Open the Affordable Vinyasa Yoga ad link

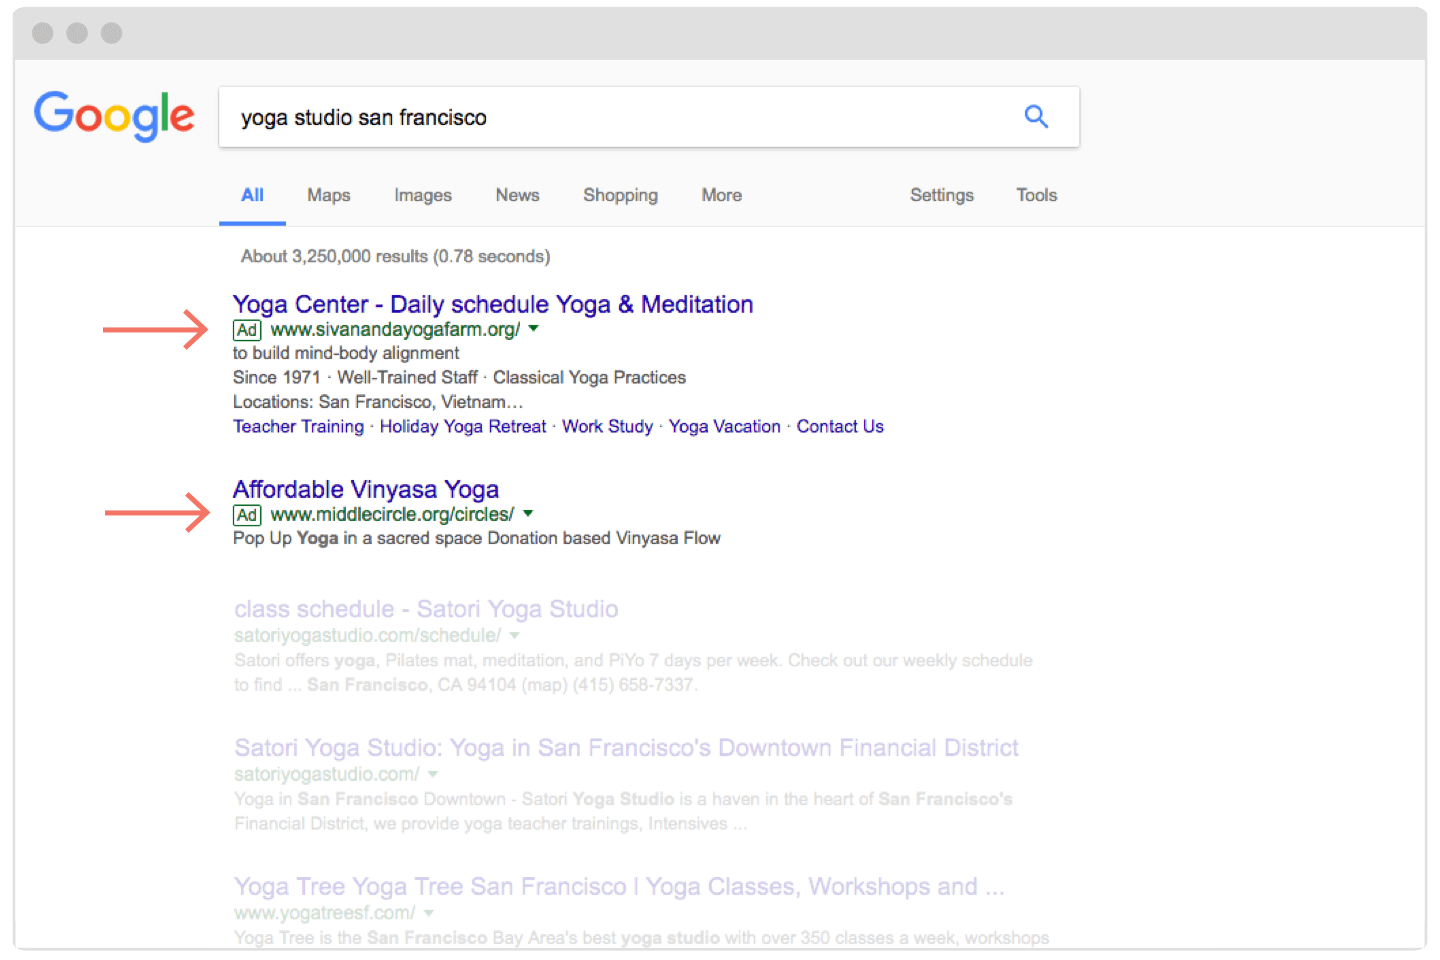pos(366,489)
